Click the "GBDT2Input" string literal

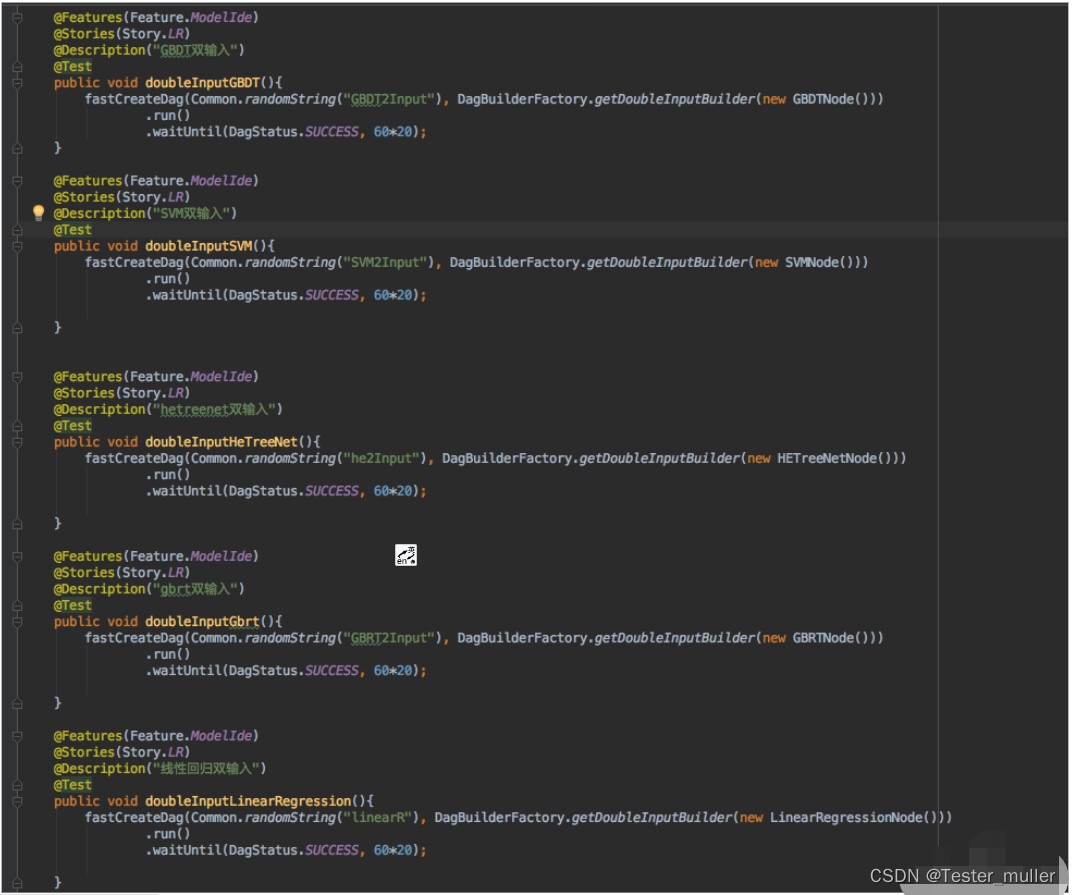click(x=389, y=99)
